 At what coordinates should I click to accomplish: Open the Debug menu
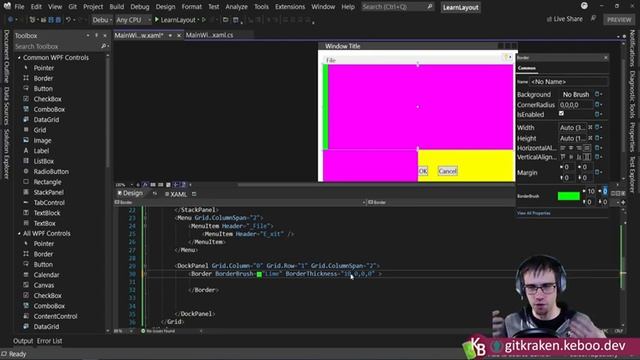point(140,7)
